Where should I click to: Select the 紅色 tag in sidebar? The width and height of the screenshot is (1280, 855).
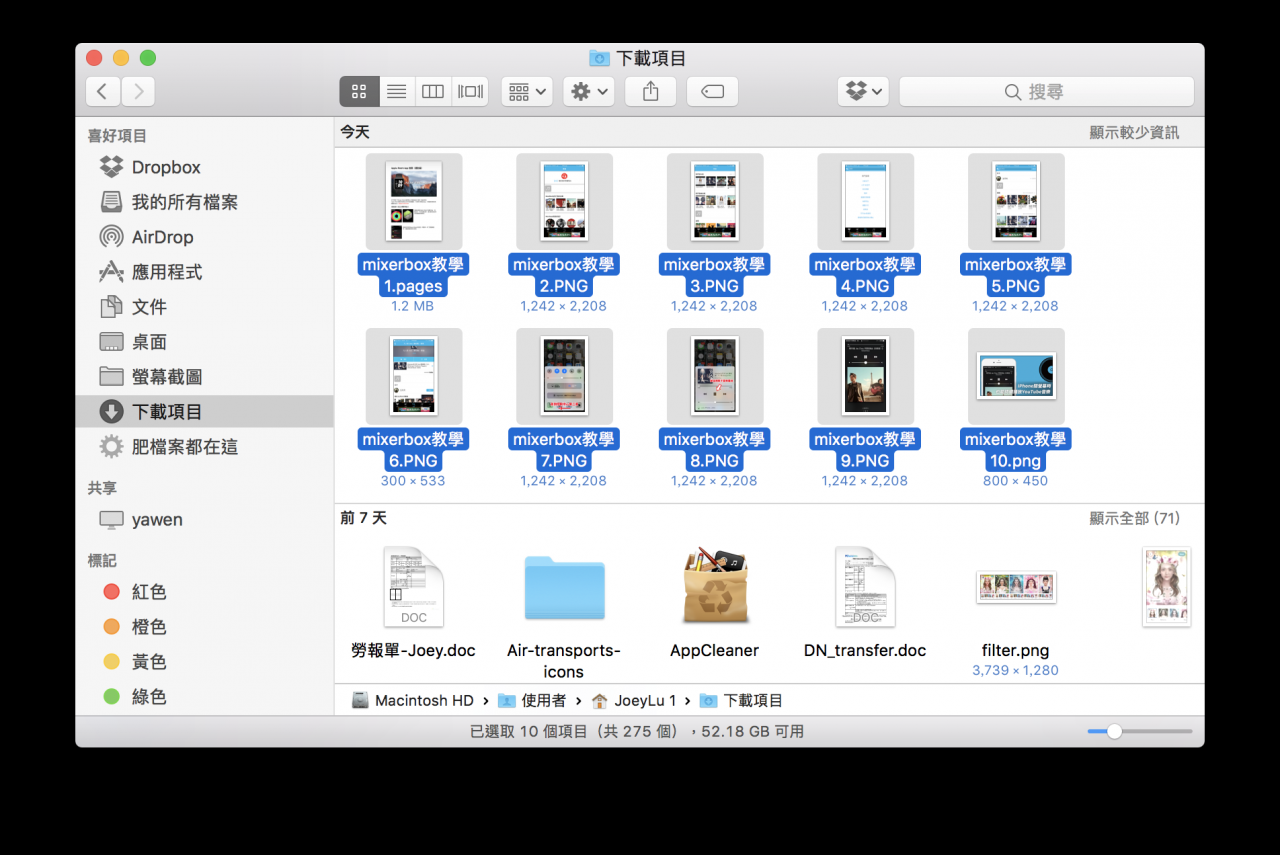point(148,591)
